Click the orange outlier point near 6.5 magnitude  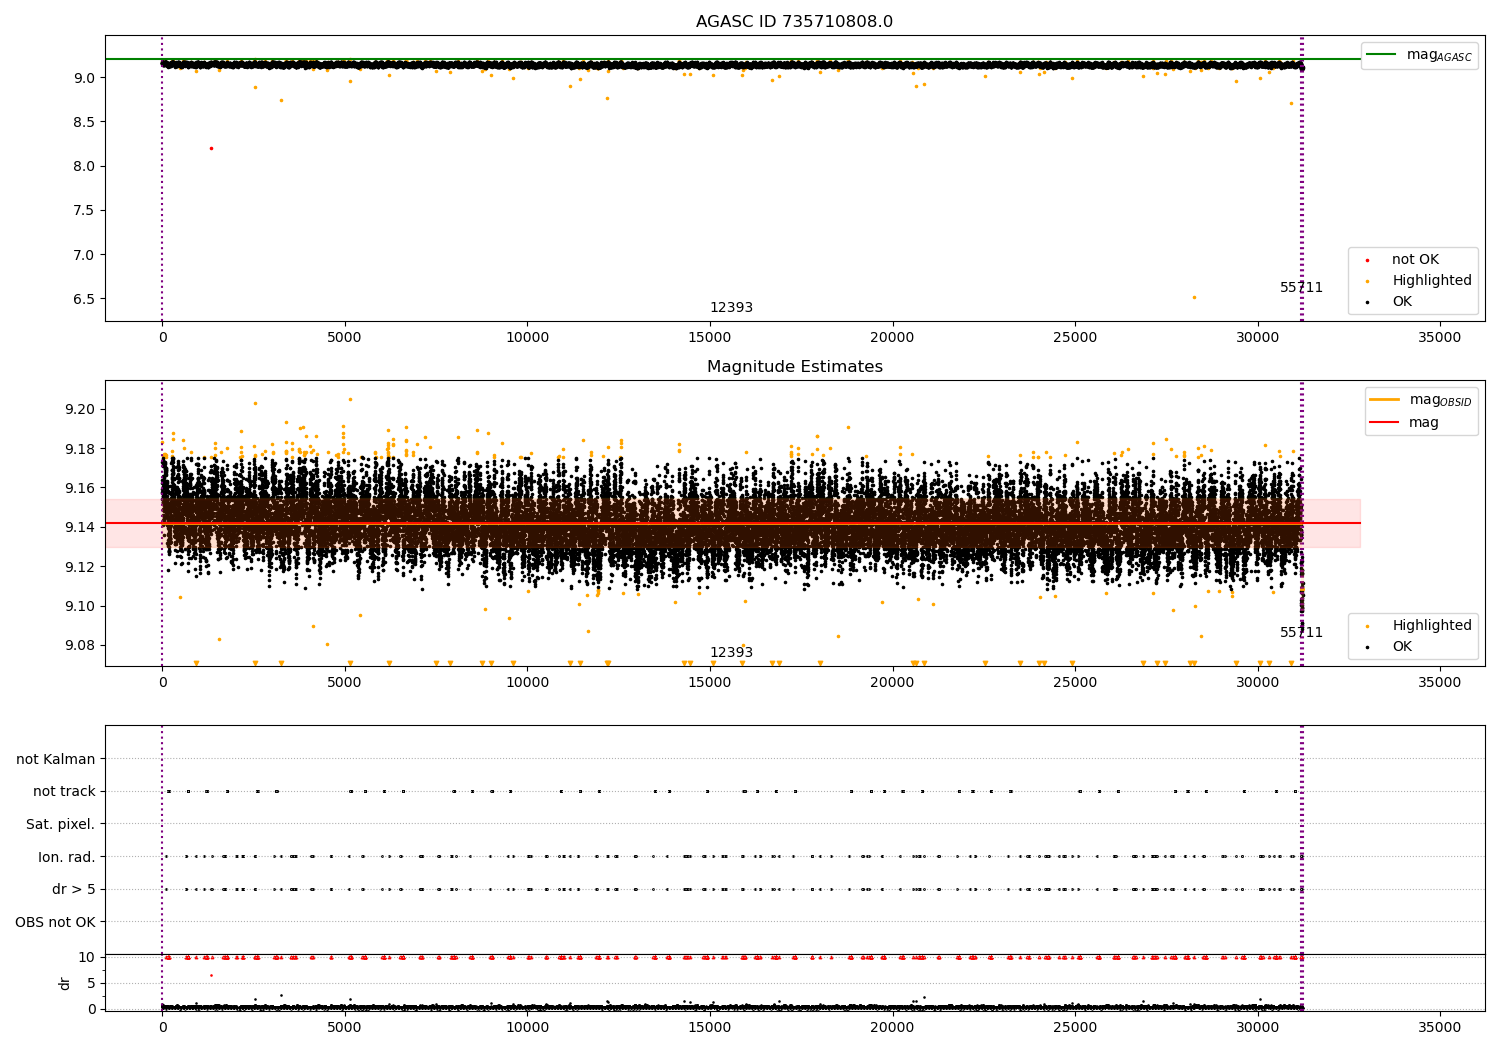[1194, 297]
